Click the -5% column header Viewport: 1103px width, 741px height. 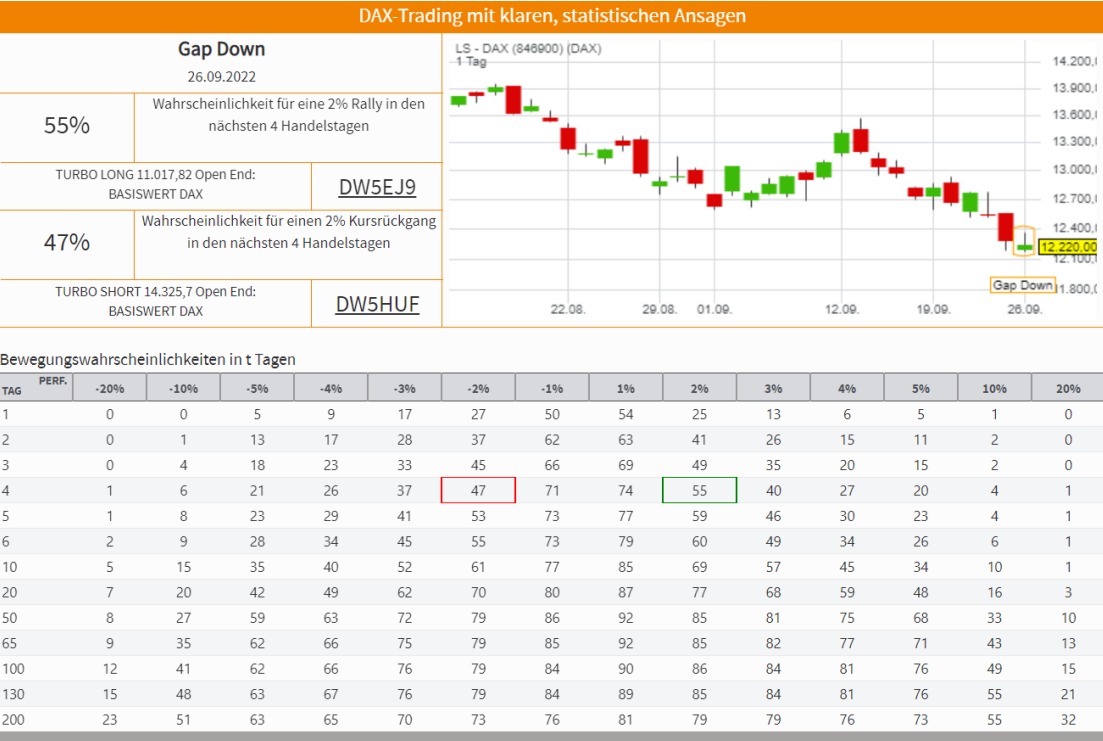(257, 388)
